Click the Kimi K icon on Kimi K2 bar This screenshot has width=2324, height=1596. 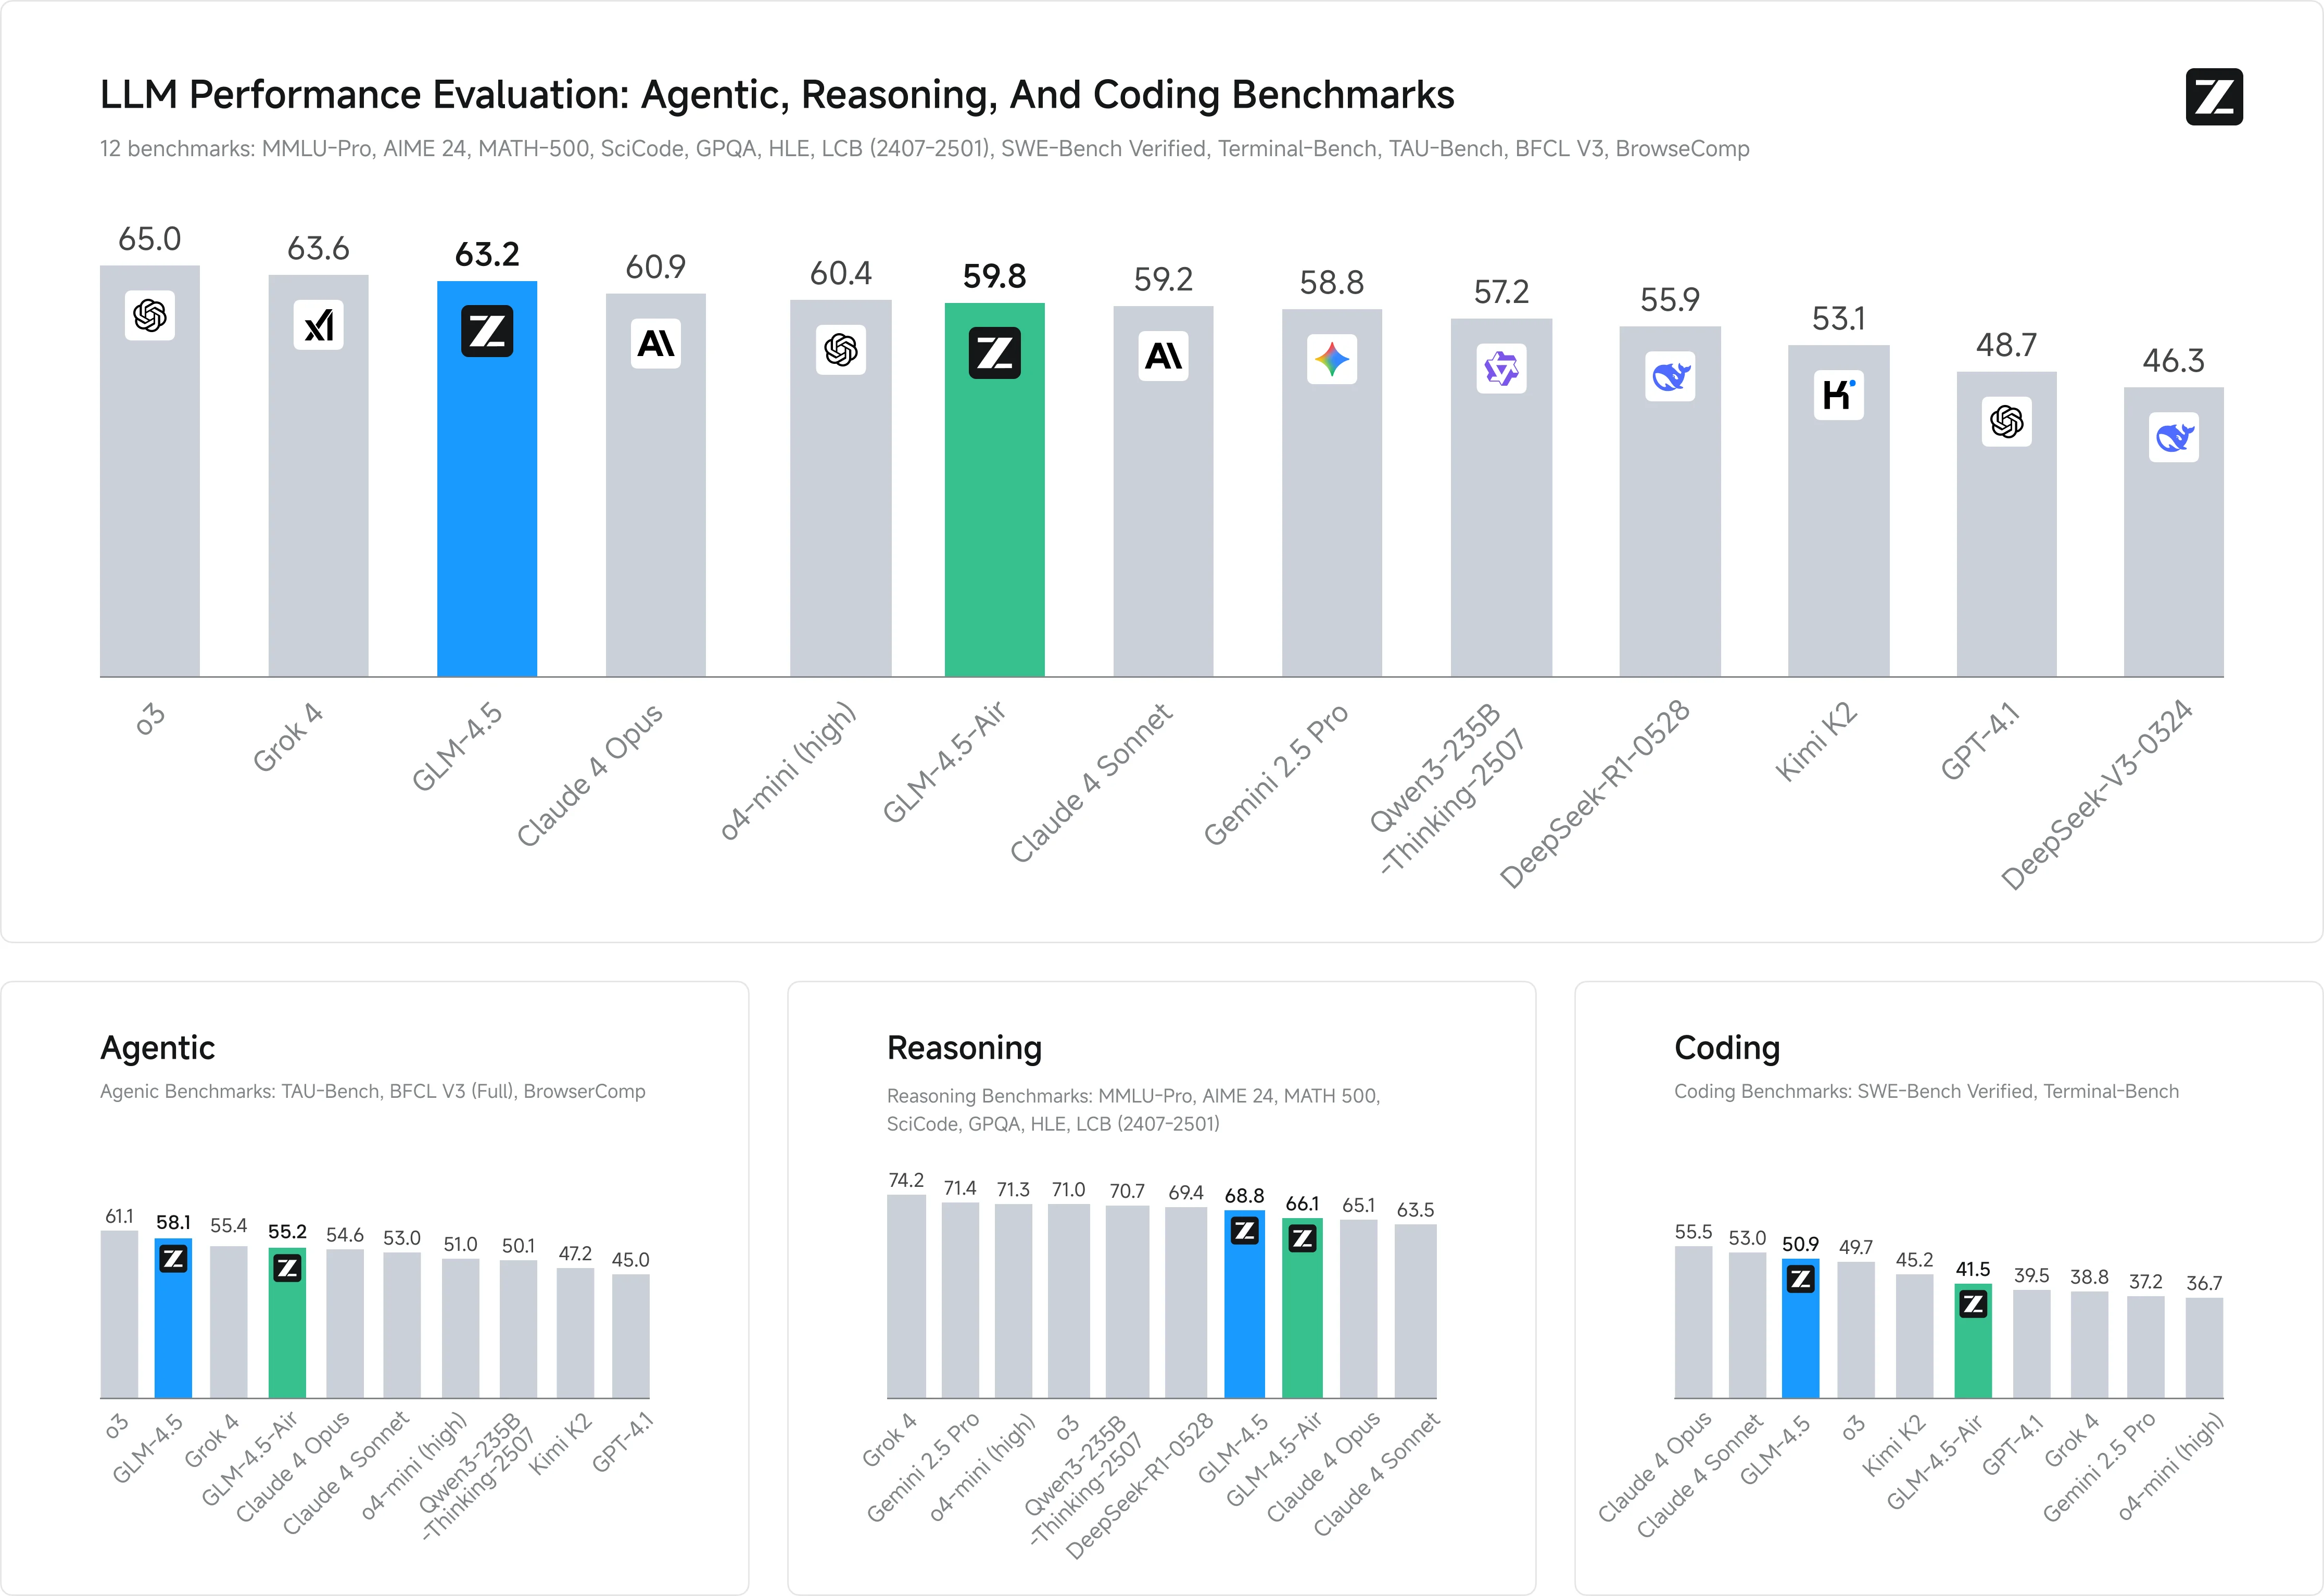pyautogui.click(x=1839, y=395)
